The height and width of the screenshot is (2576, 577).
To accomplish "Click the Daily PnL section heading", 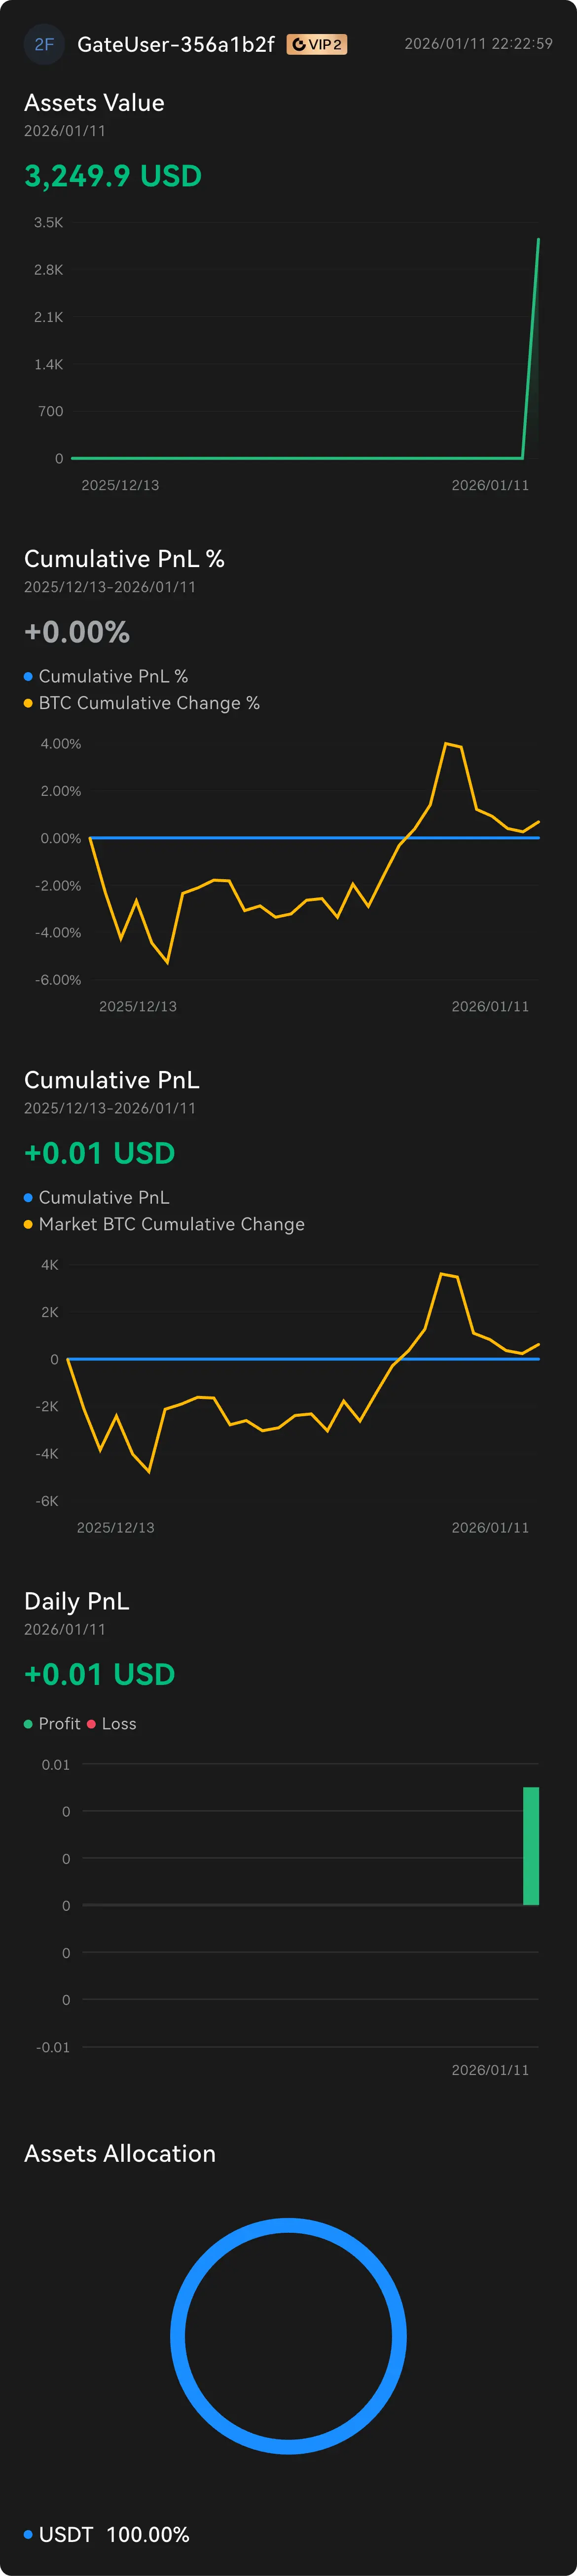I will tap(77, 1601).
